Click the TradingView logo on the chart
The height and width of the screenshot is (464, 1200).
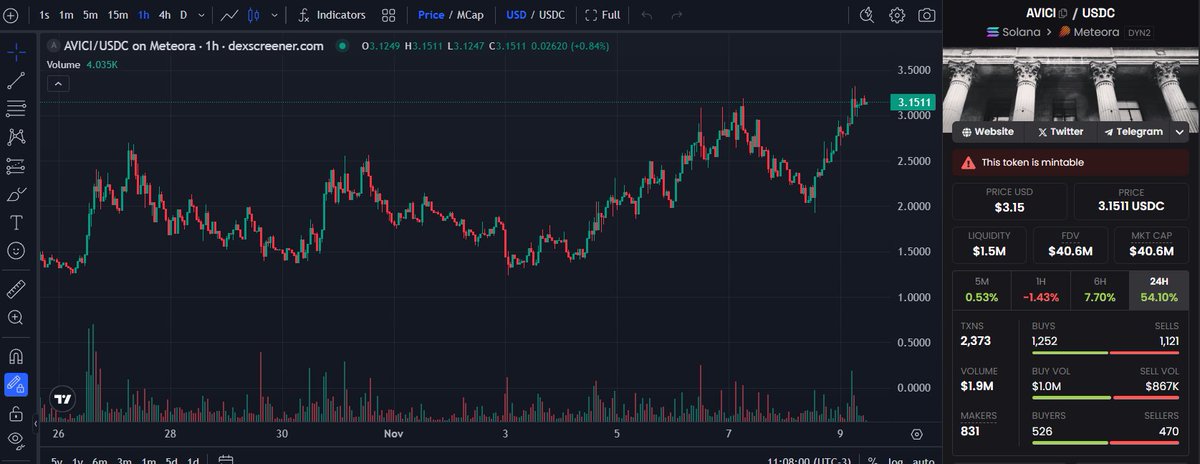coord(63,398)
